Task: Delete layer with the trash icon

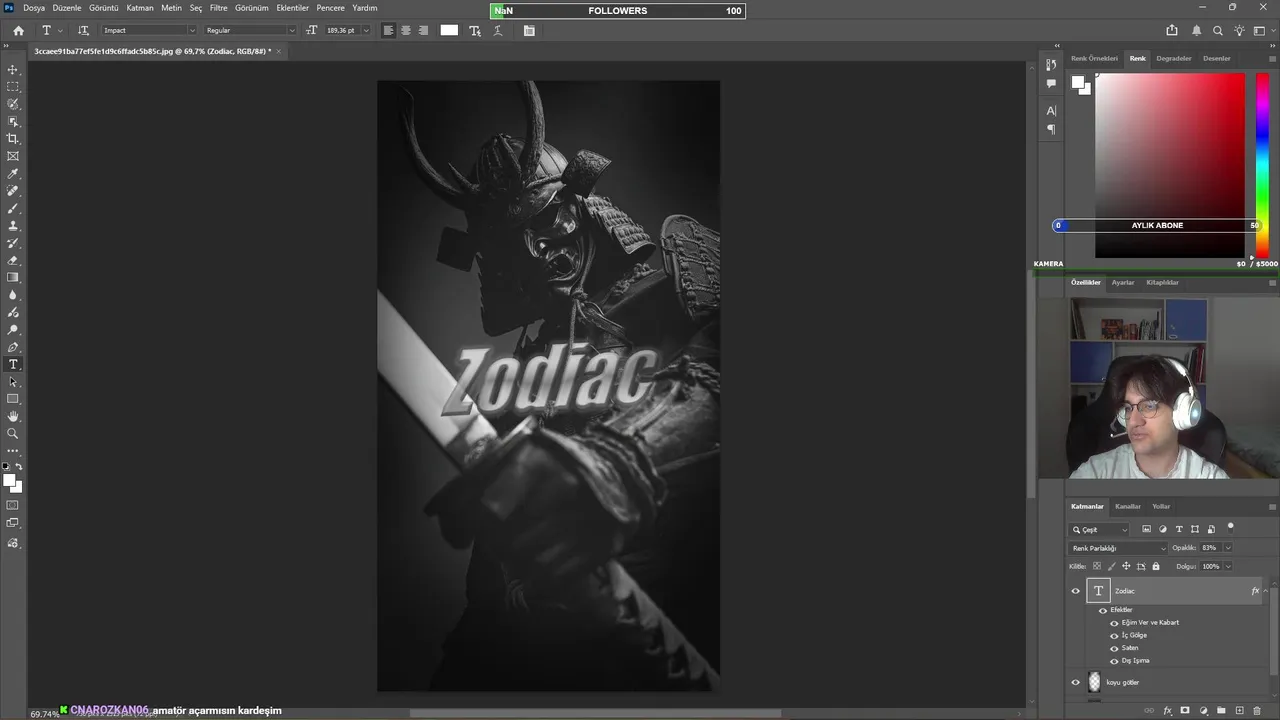Action: pyautogui.click(x=1257, y=710)
